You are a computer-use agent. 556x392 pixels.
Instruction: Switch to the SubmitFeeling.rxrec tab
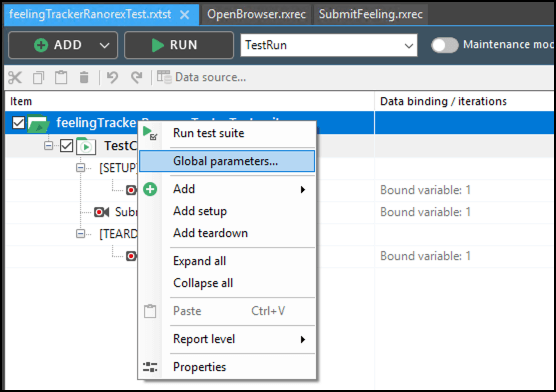coord(371,15)
